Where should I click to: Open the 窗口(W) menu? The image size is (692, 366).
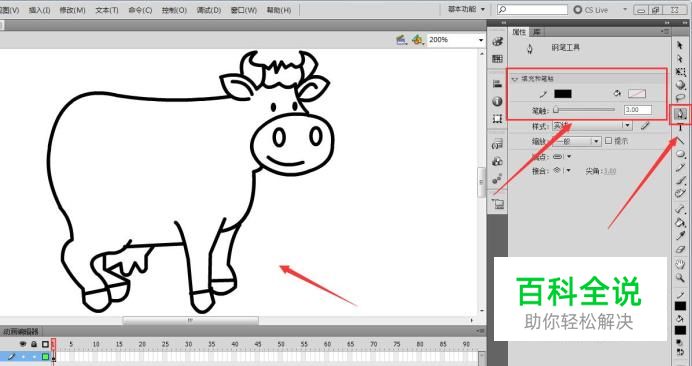(x=244, y=10)
